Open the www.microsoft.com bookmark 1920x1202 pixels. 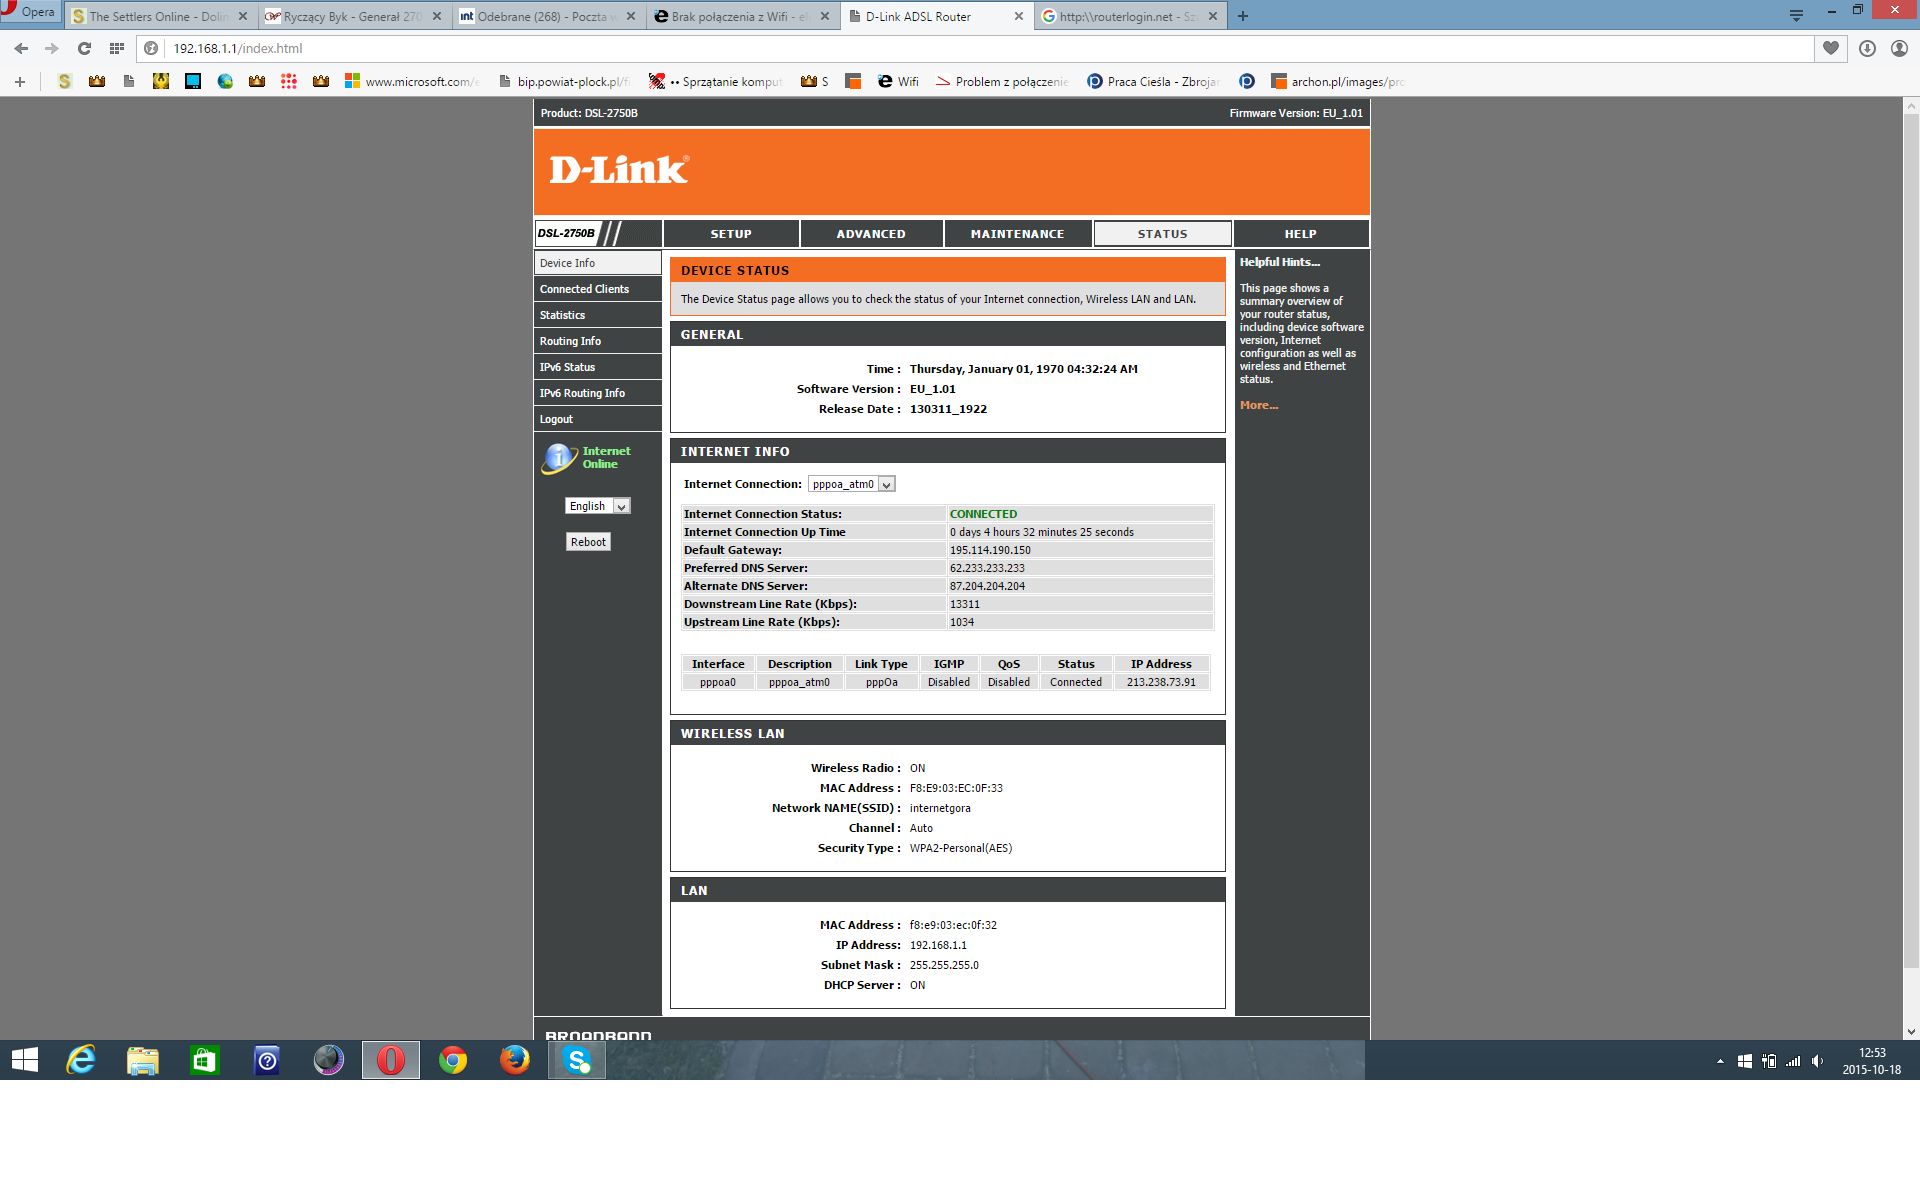(x=412, y=82)
